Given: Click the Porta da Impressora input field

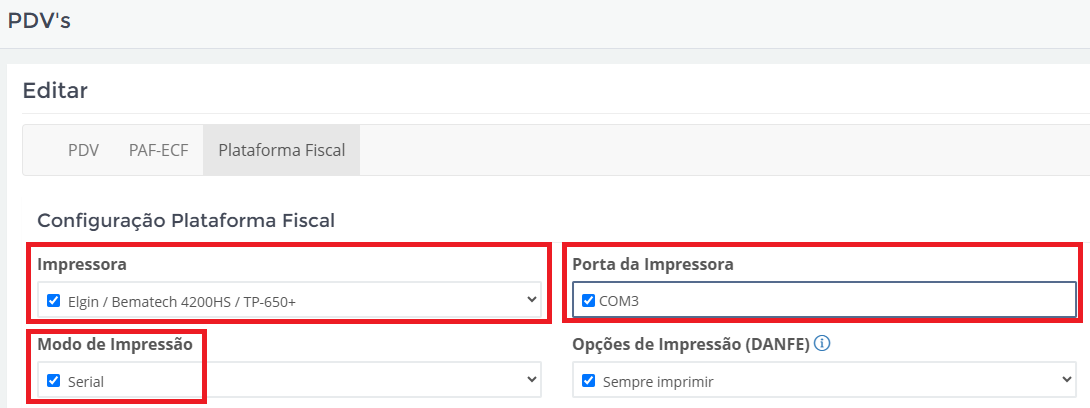Looking at the screenshot, I should point(824,300).
